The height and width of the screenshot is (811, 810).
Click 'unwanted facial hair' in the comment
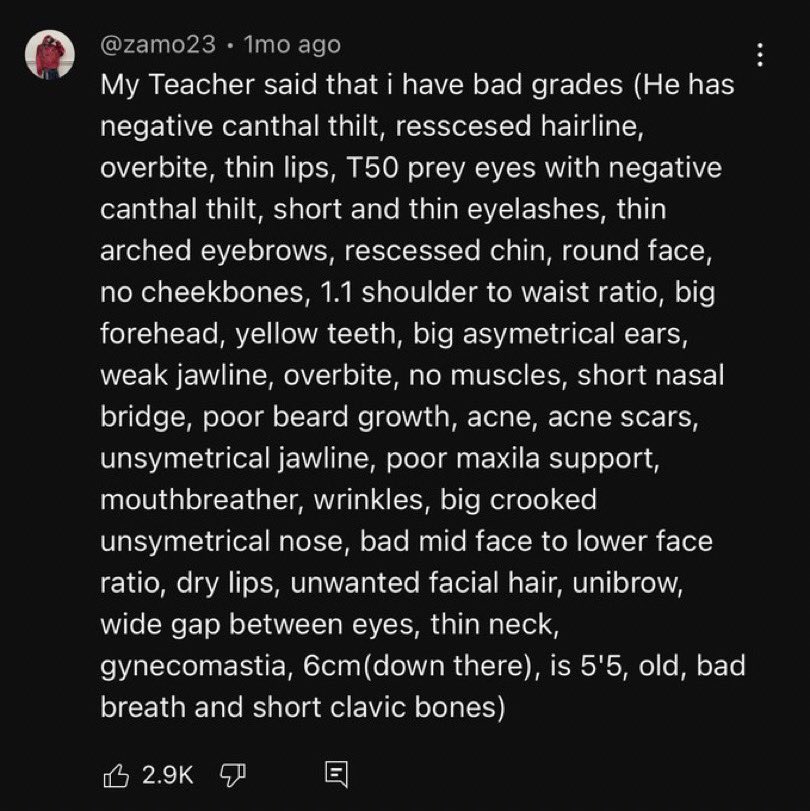click(x=426, y=583)
